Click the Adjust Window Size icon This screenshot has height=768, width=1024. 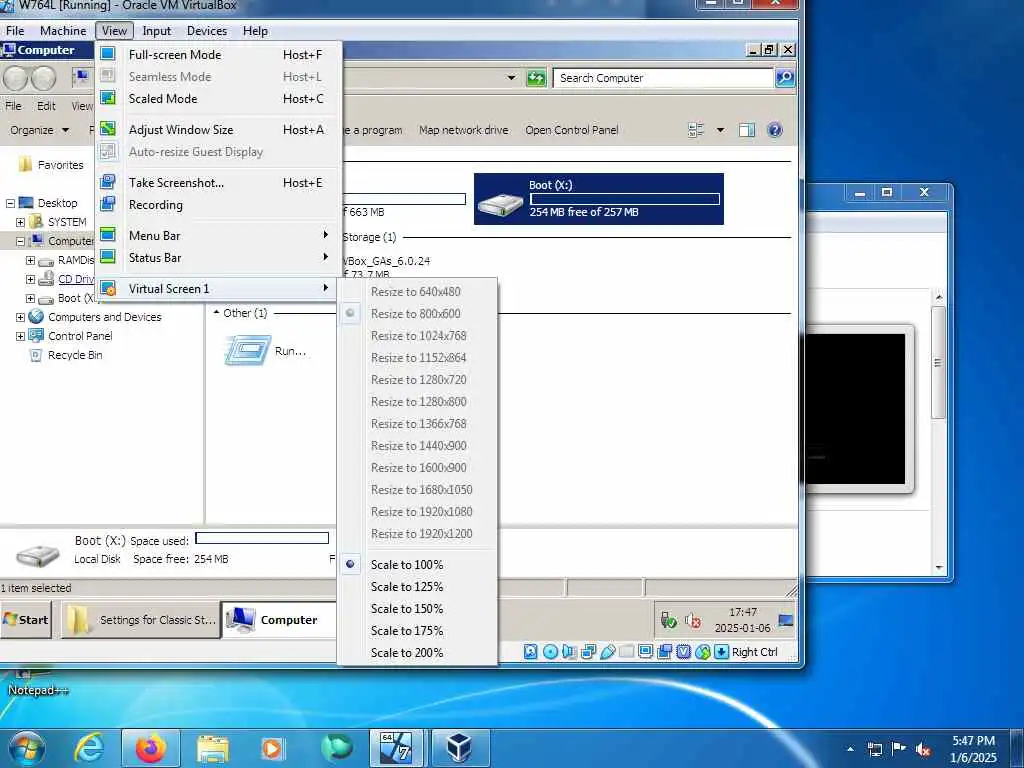[x=108, y=129]
